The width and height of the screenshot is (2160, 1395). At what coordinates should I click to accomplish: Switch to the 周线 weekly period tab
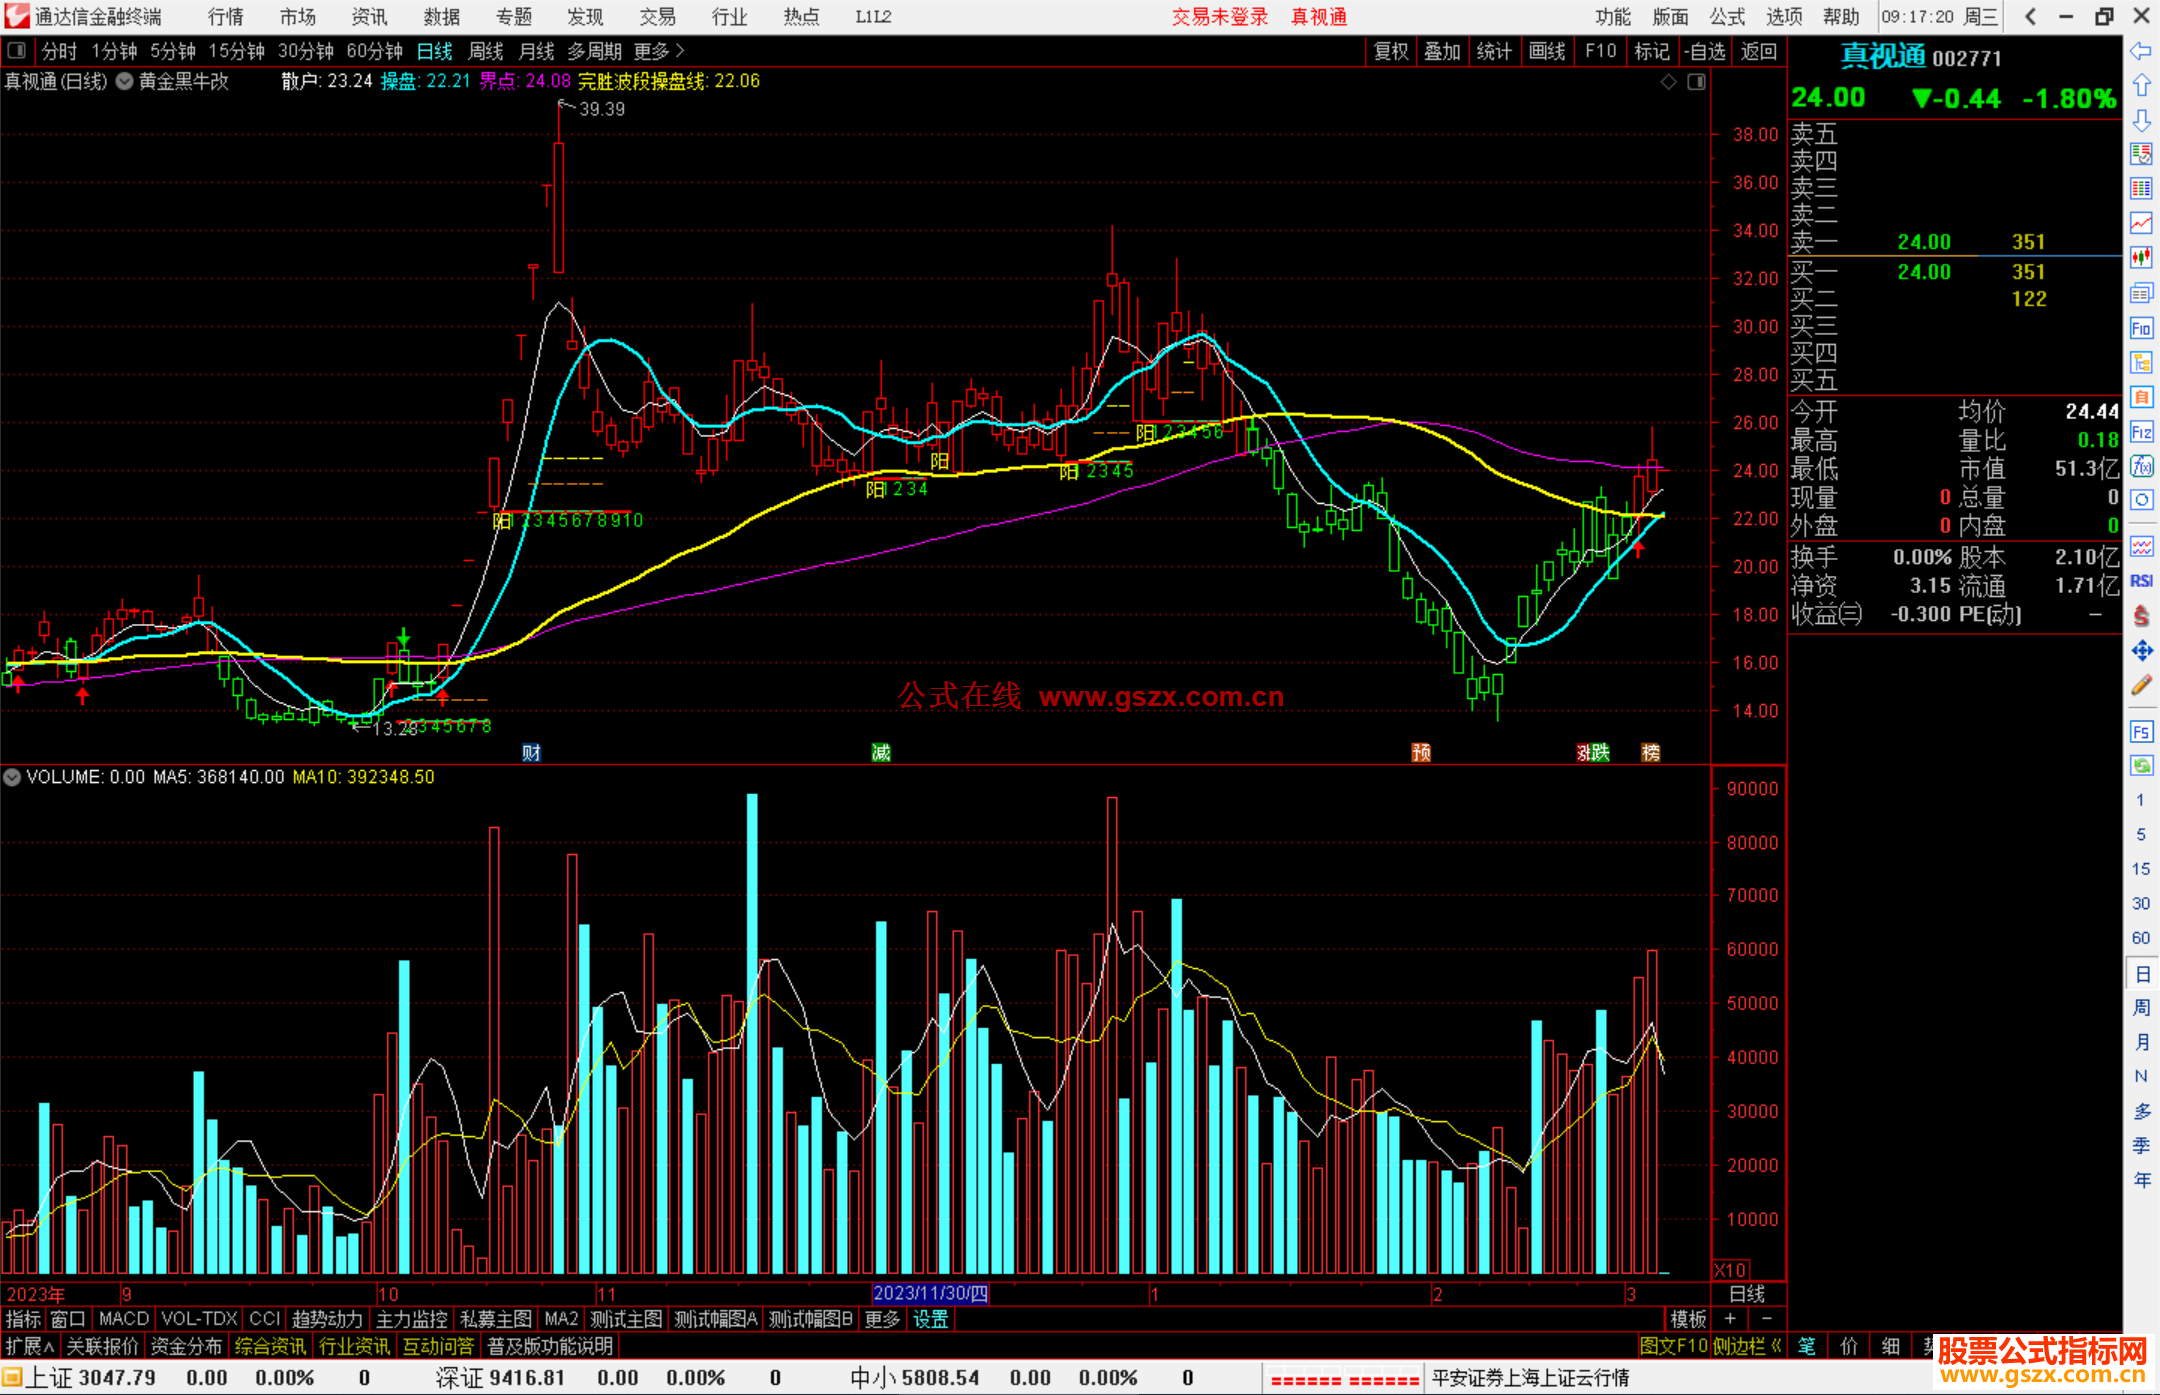[486, 51]
